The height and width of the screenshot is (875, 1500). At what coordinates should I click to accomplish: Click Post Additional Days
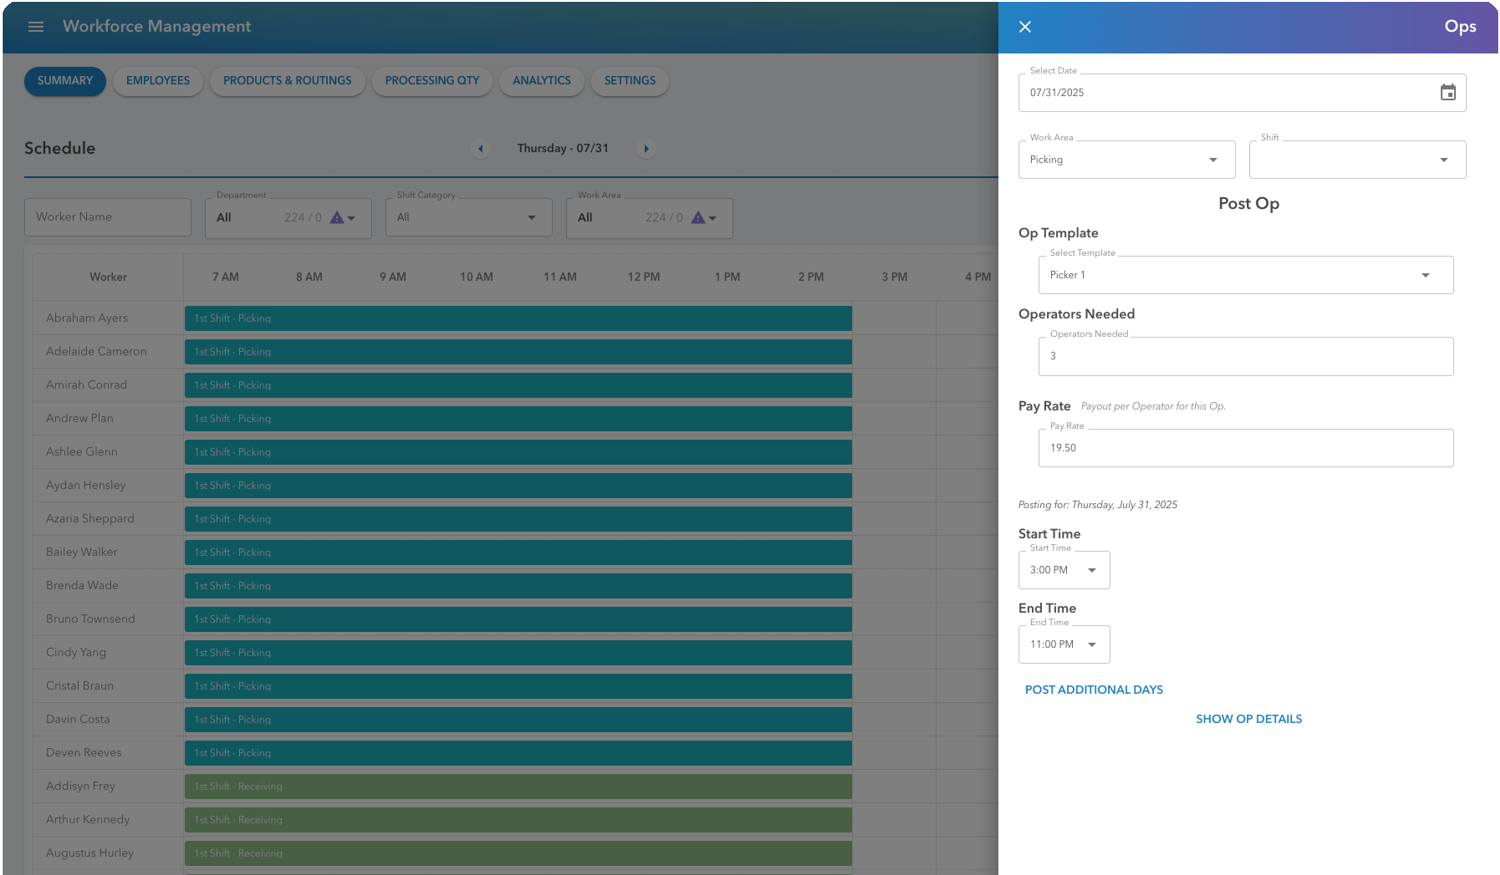1093,689
